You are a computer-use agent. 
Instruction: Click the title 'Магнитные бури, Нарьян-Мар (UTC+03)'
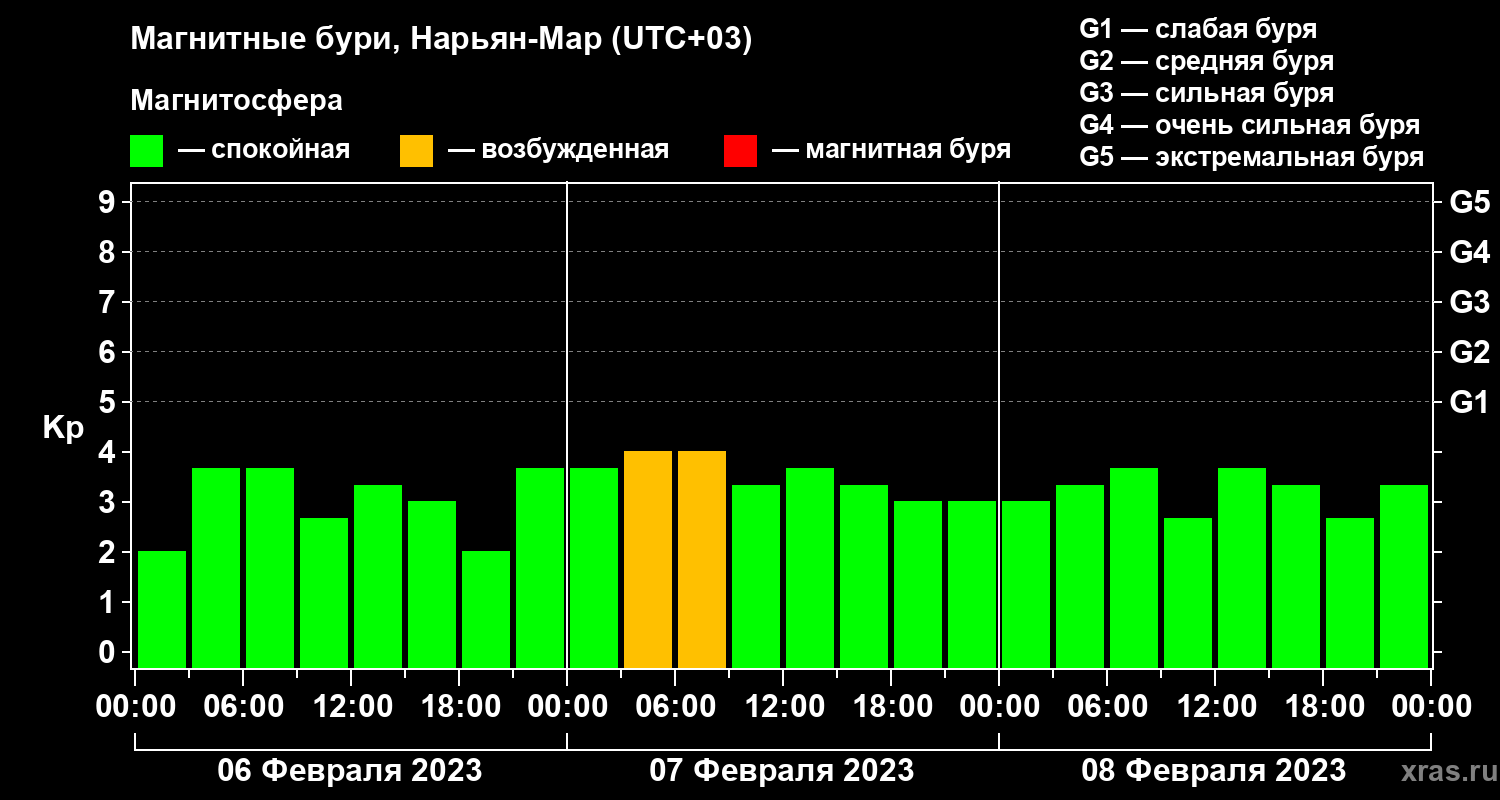(441, 40)
